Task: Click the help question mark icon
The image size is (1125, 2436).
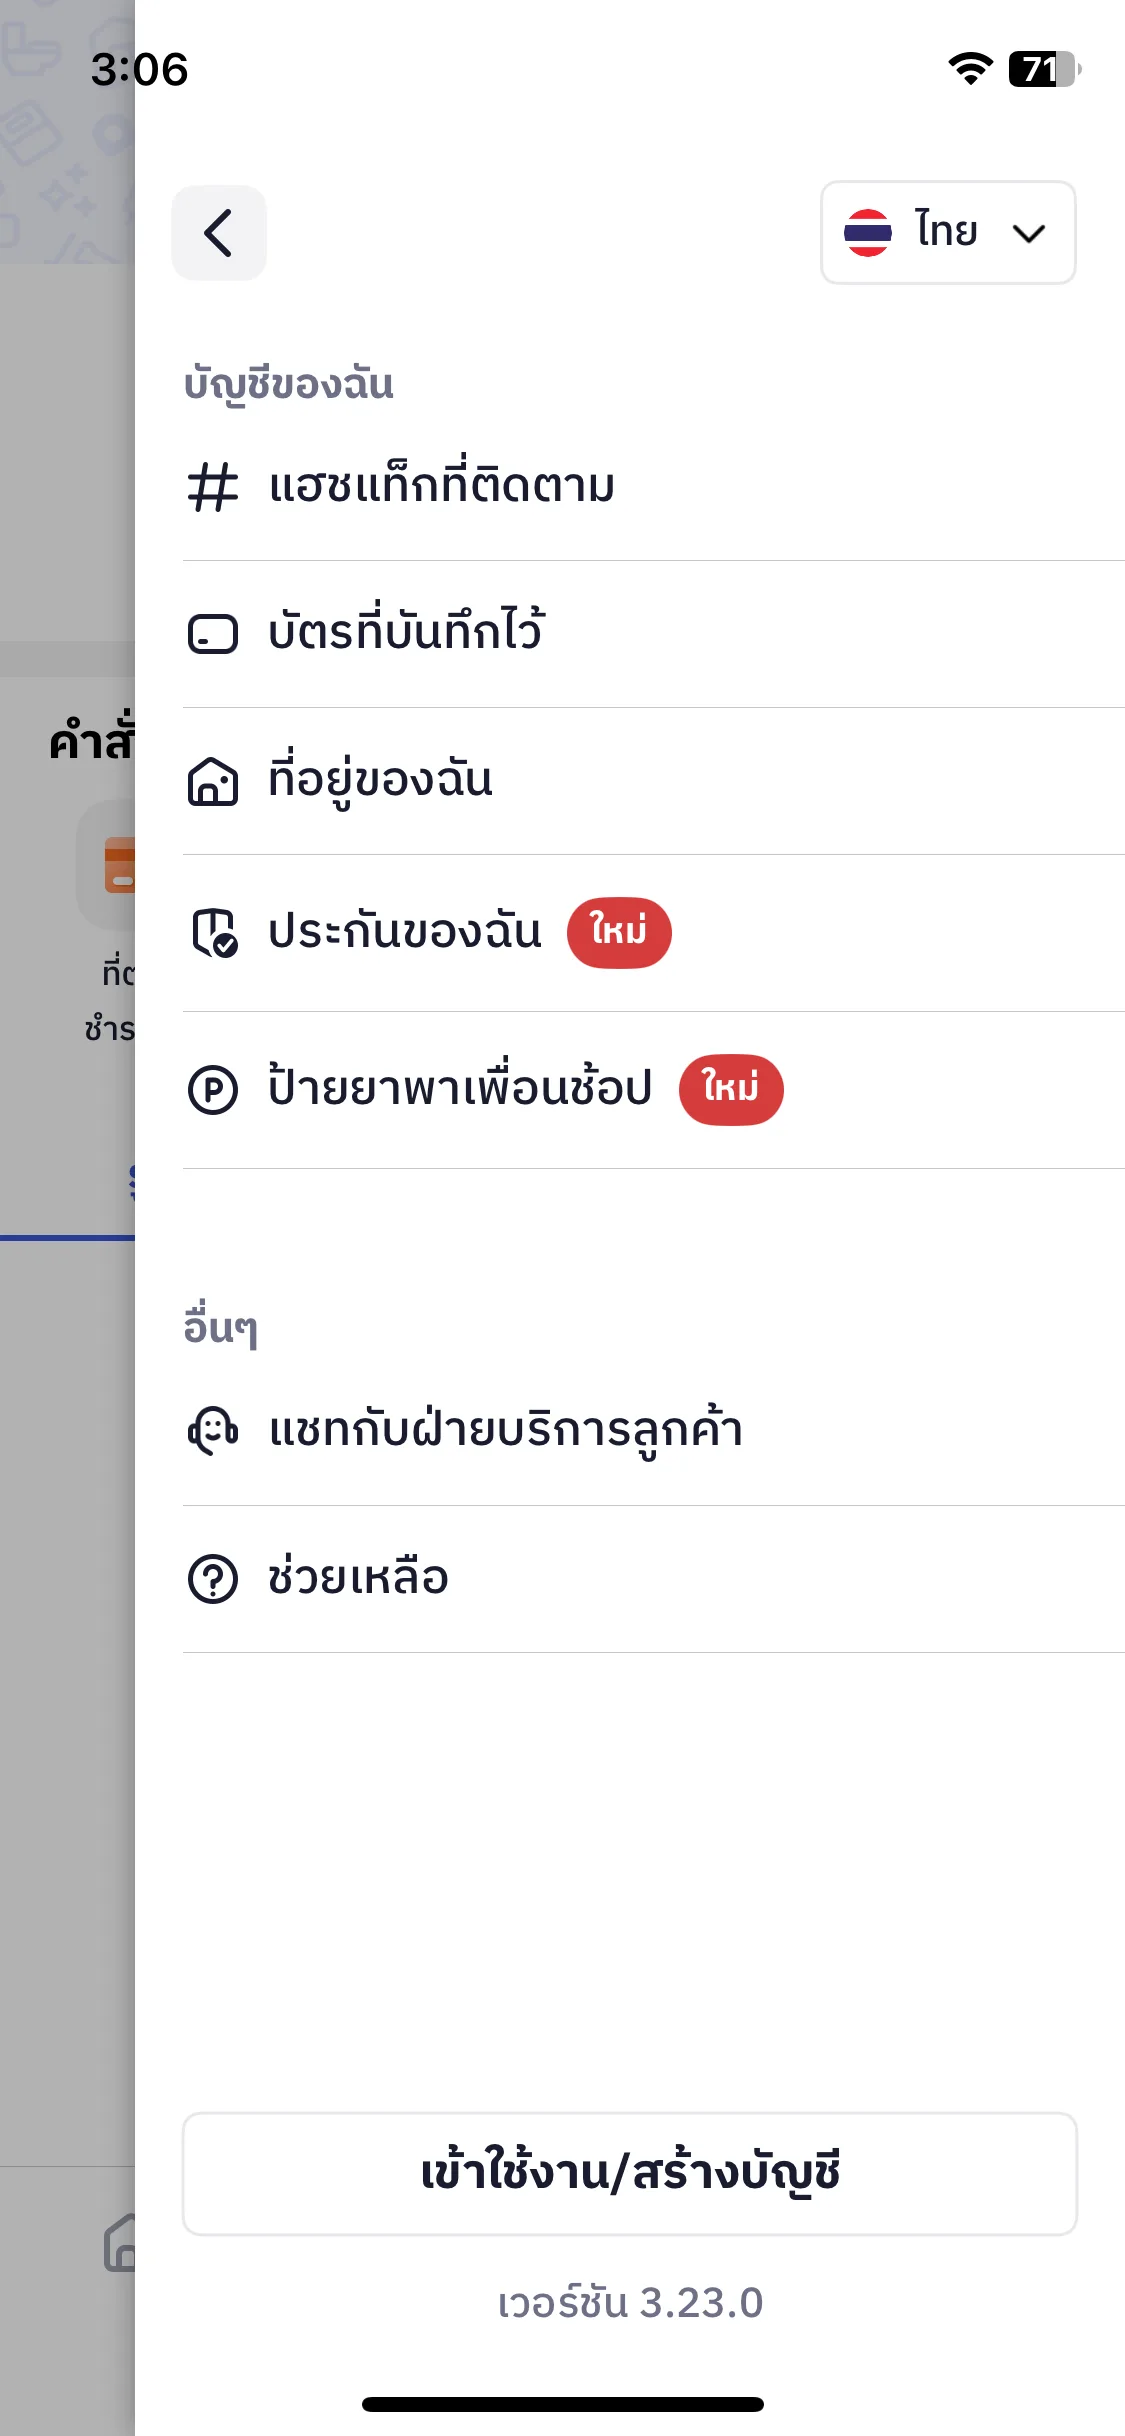Action: (213, 1579)
